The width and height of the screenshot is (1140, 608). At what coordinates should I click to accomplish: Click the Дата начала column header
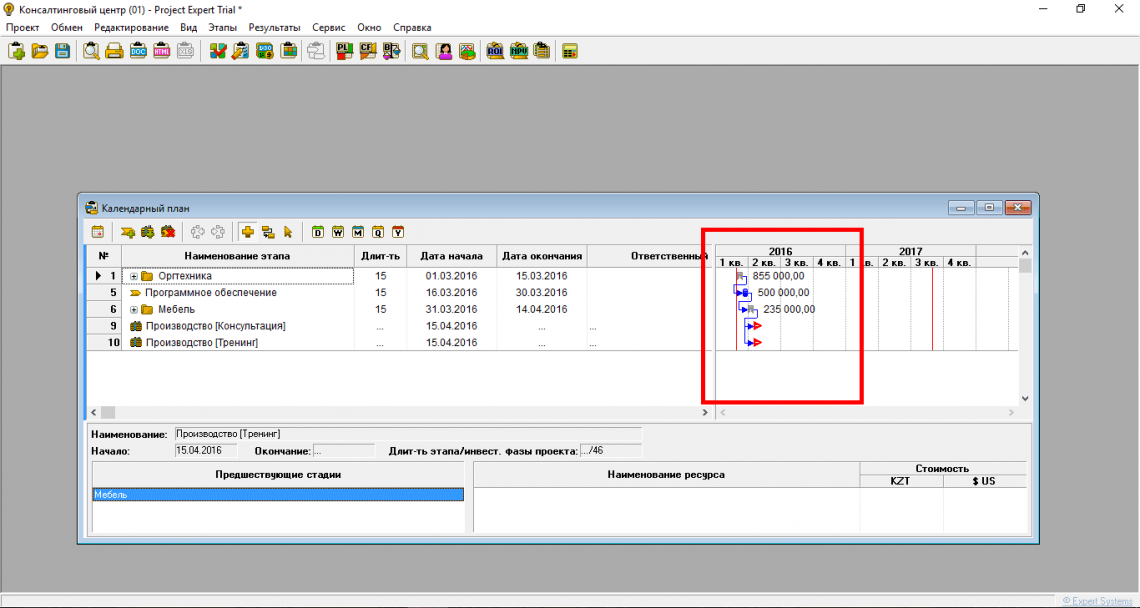click(x=451, y=256)
